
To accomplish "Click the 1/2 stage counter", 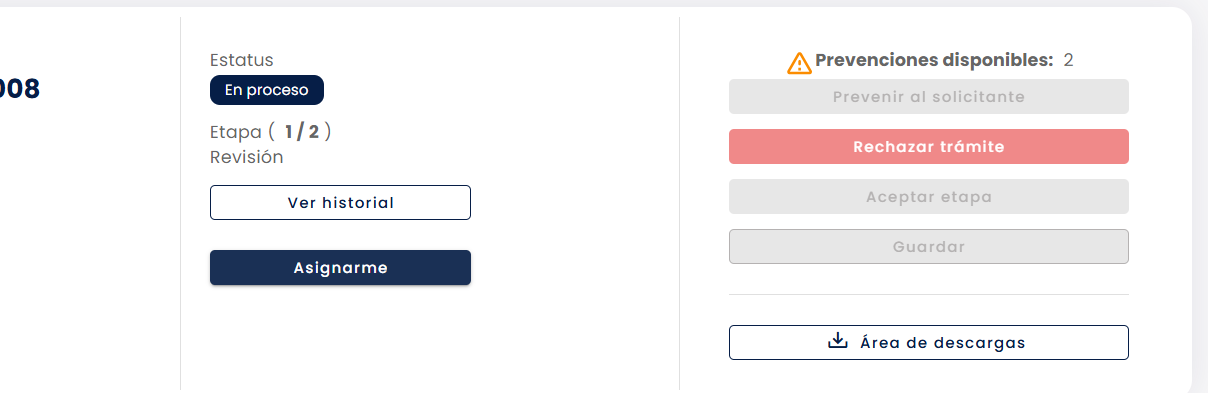I will click(x=301, y=131).
